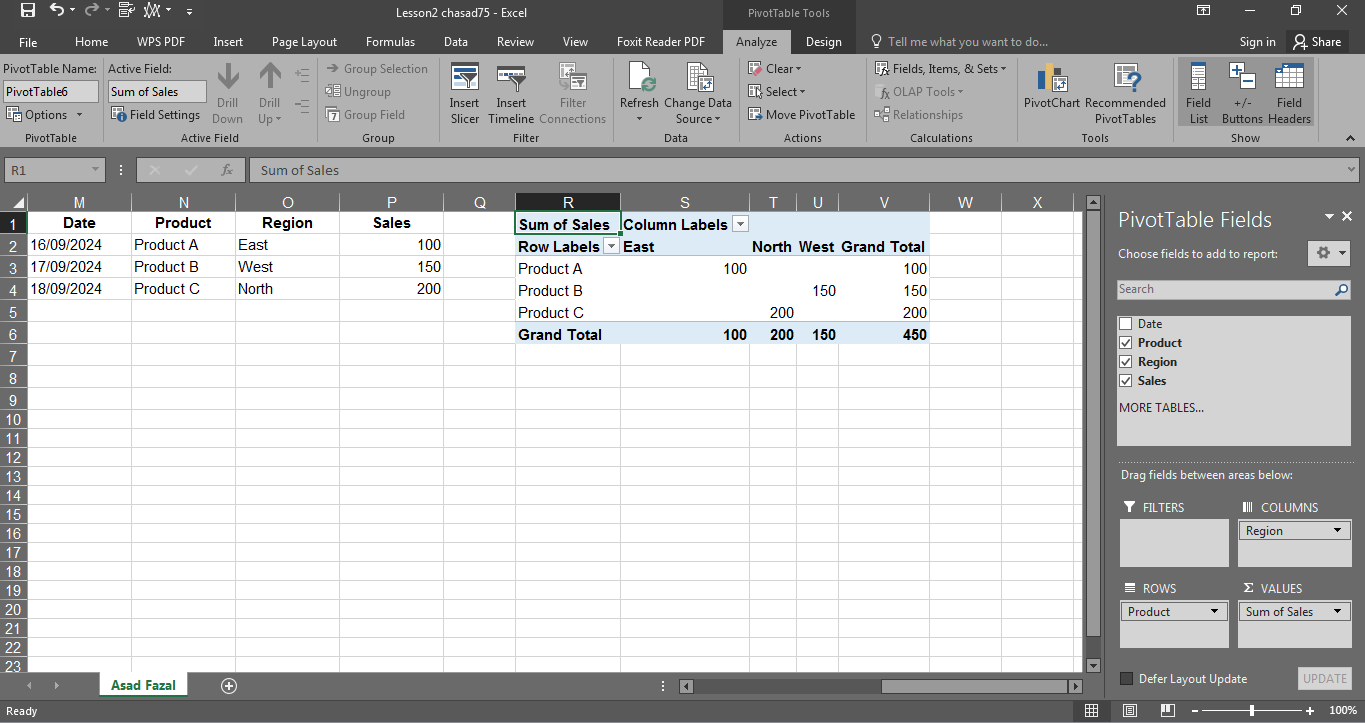Viewport: 1365px width, 723px height.
Task: Insert a Slicer for the PivotTable
Action: click(465, 94)
